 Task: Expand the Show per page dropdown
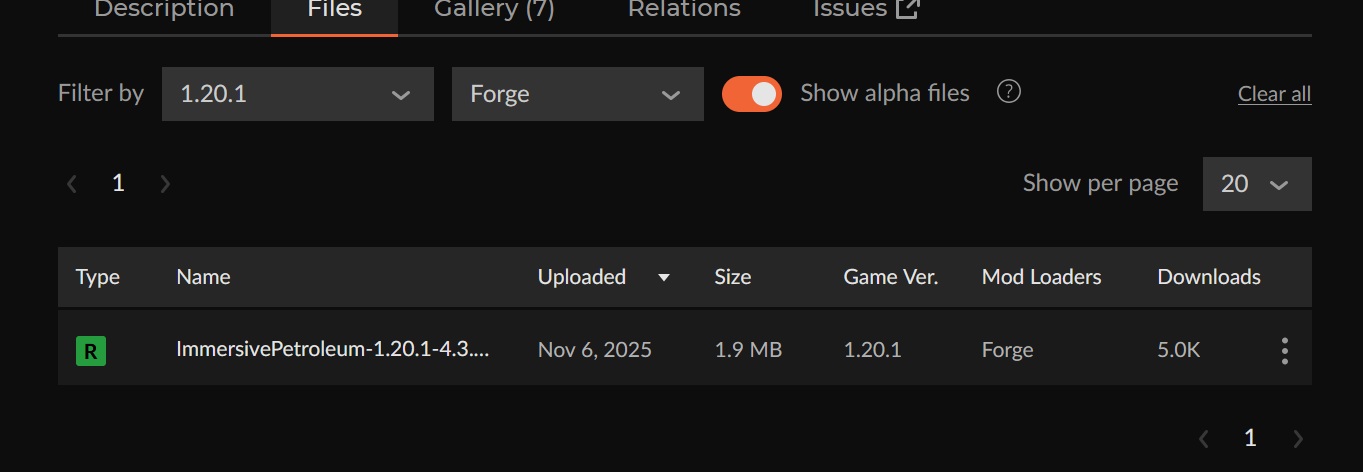[1256, 184]
